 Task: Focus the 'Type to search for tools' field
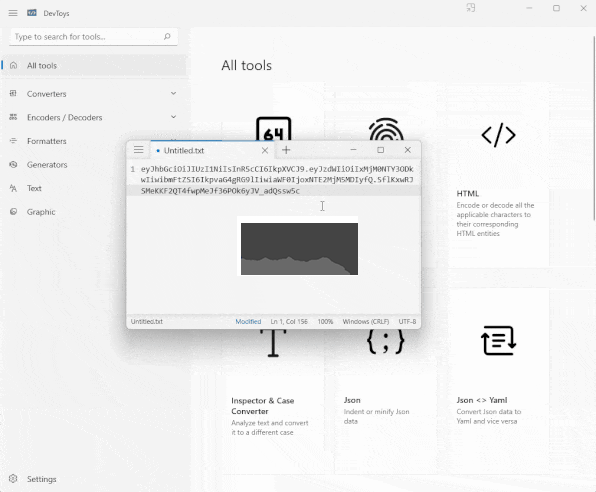point(93,37)
